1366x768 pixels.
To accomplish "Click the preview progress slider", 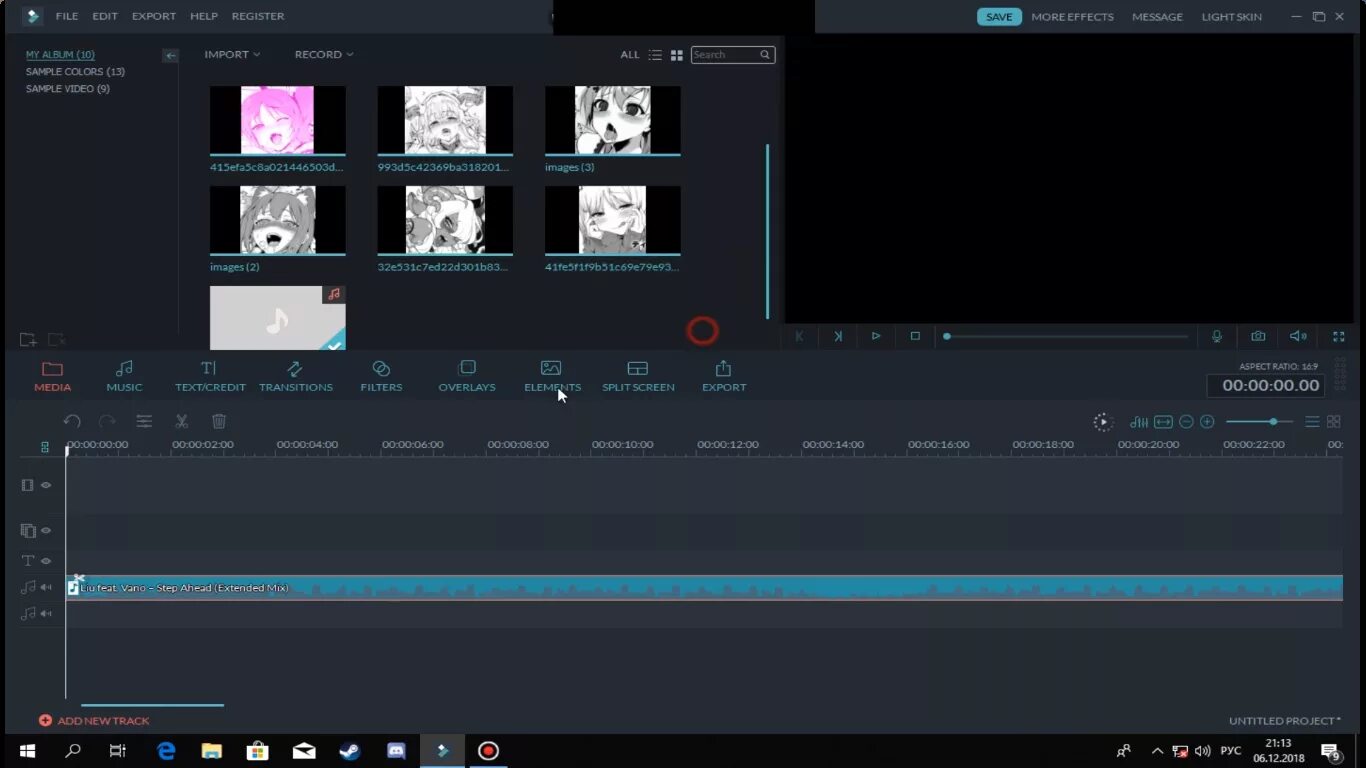I will click(x=1065, y=336).
